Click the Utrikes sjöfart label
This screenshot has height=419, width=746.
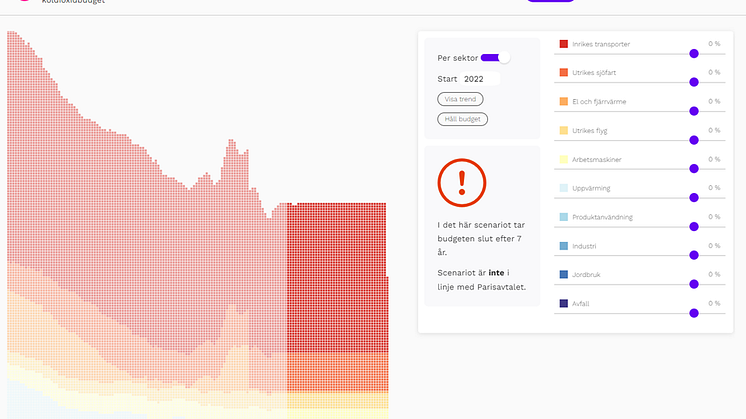coord(594,73)
